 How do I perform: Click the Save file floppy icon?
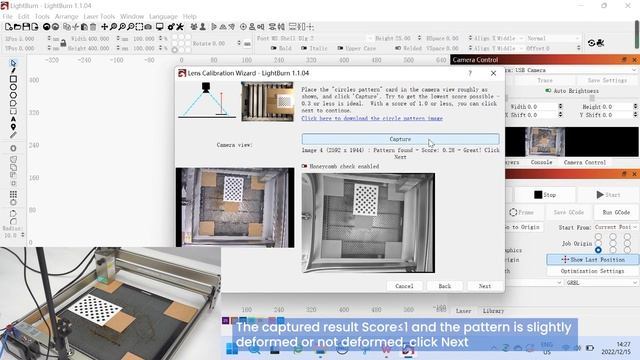(x=26, y=27)
